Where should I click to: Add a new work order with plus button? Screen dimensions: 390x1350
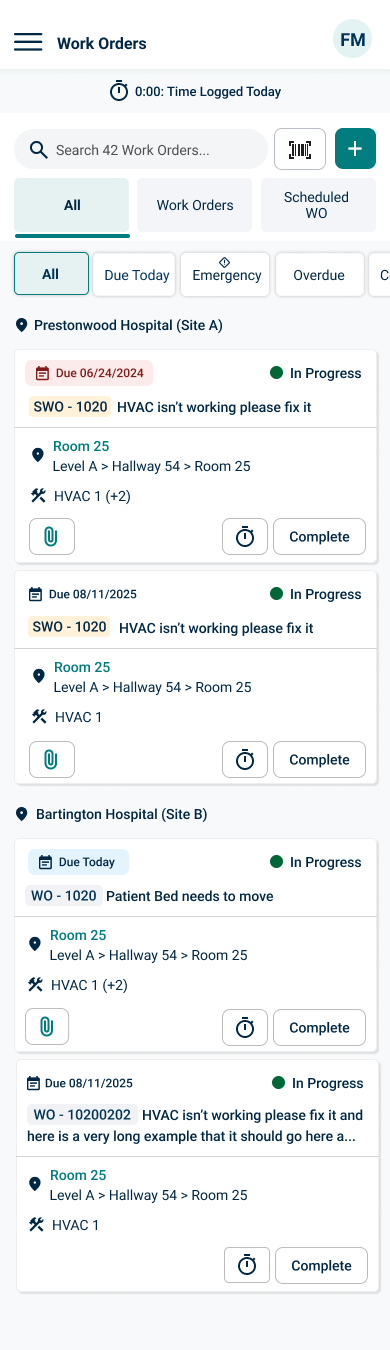click(x=355, y=149)
